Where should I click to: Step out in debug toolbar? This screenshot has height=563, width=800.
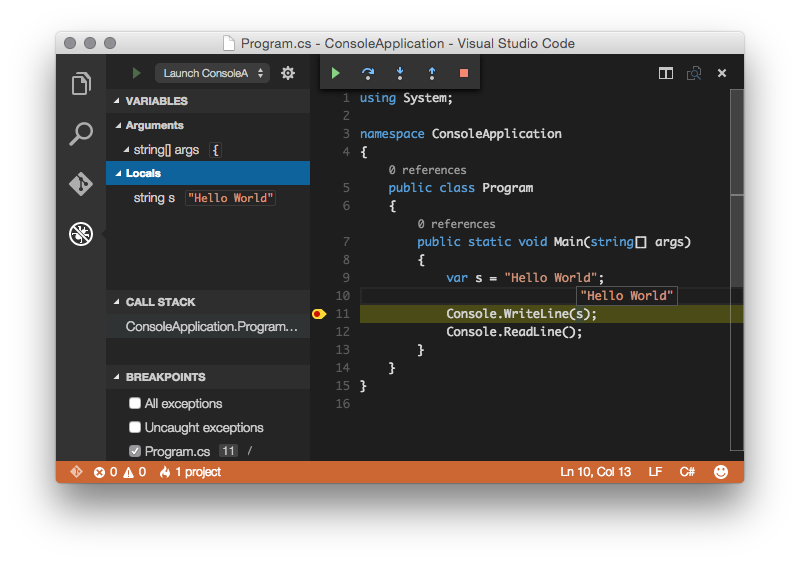[432, 73]
